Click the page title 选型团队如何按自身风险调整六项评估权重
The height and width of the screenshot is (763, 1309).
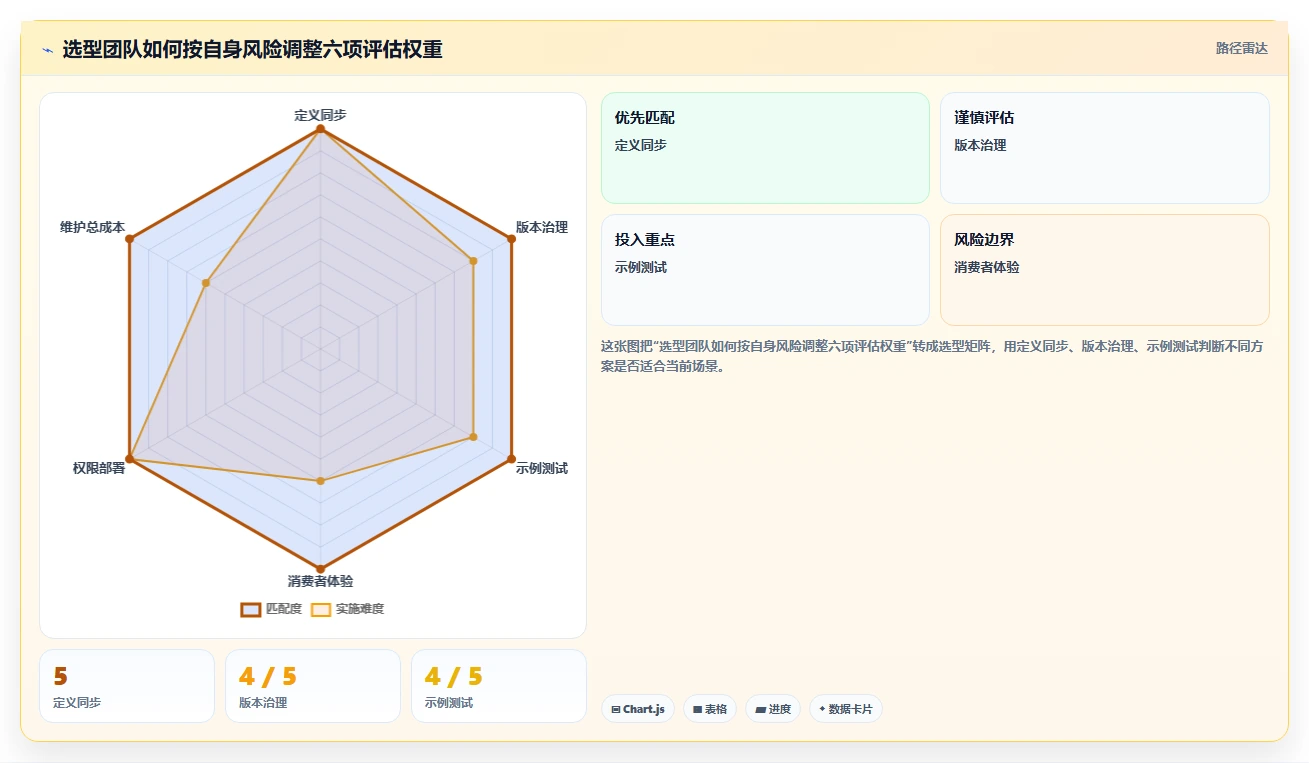click(252, 49)
